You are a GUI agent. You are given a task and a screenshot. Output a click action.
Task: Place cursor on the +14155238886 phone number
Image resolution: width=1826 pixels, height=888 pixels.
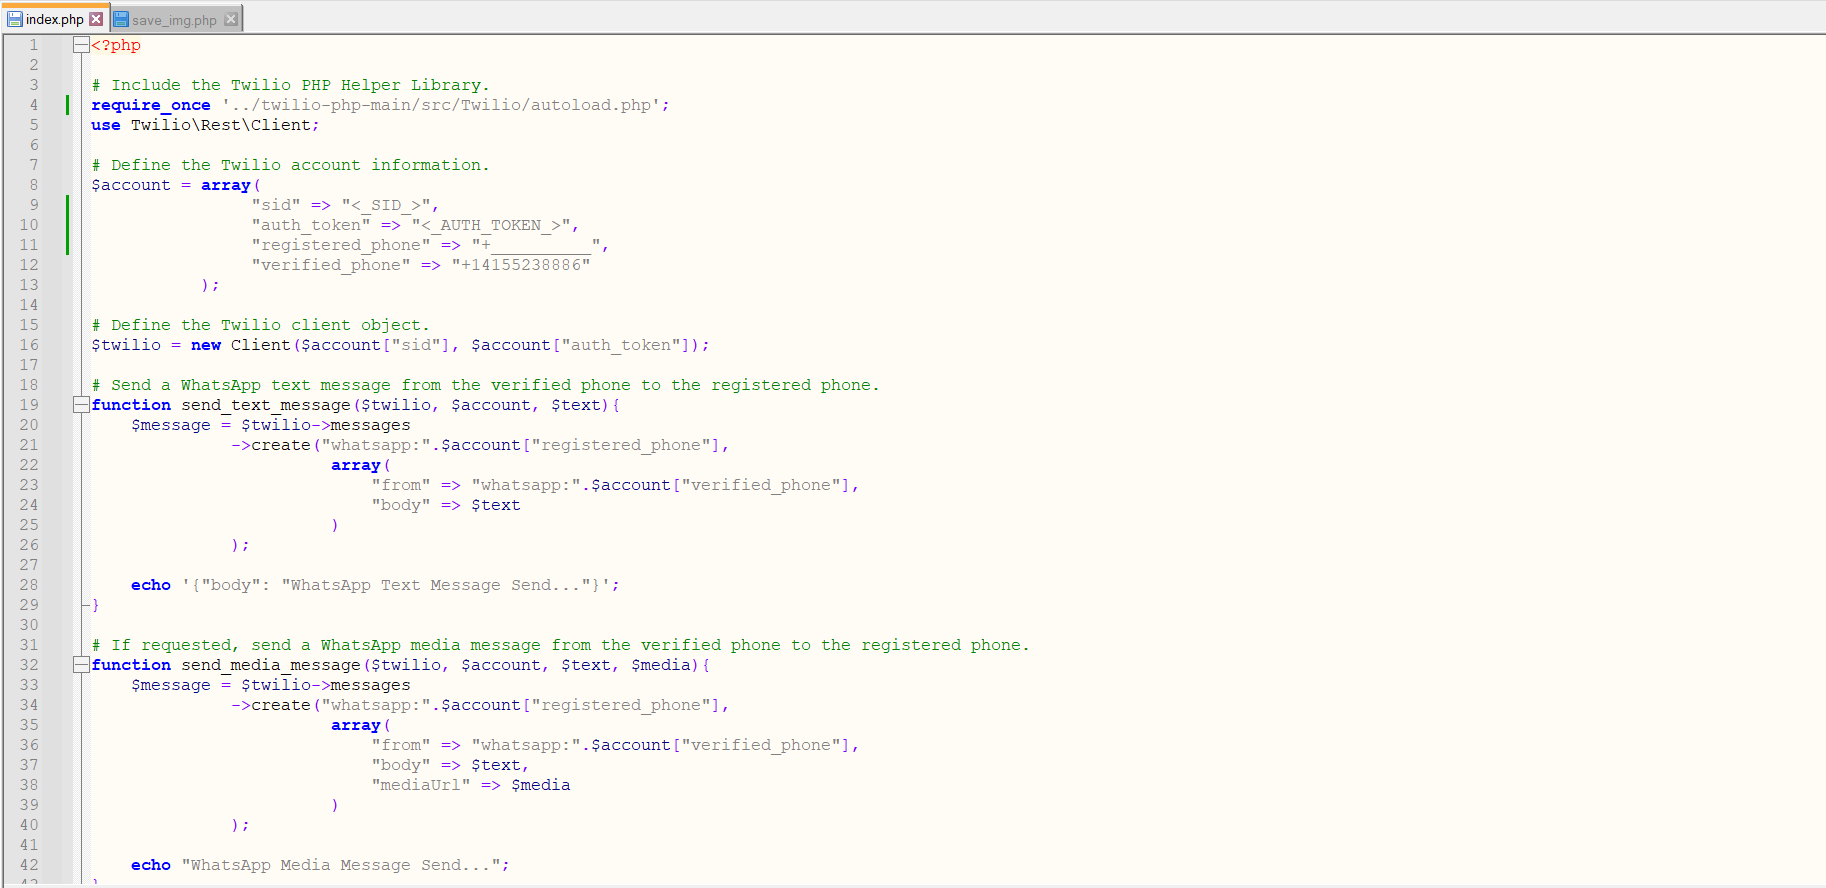pos(520,265)
